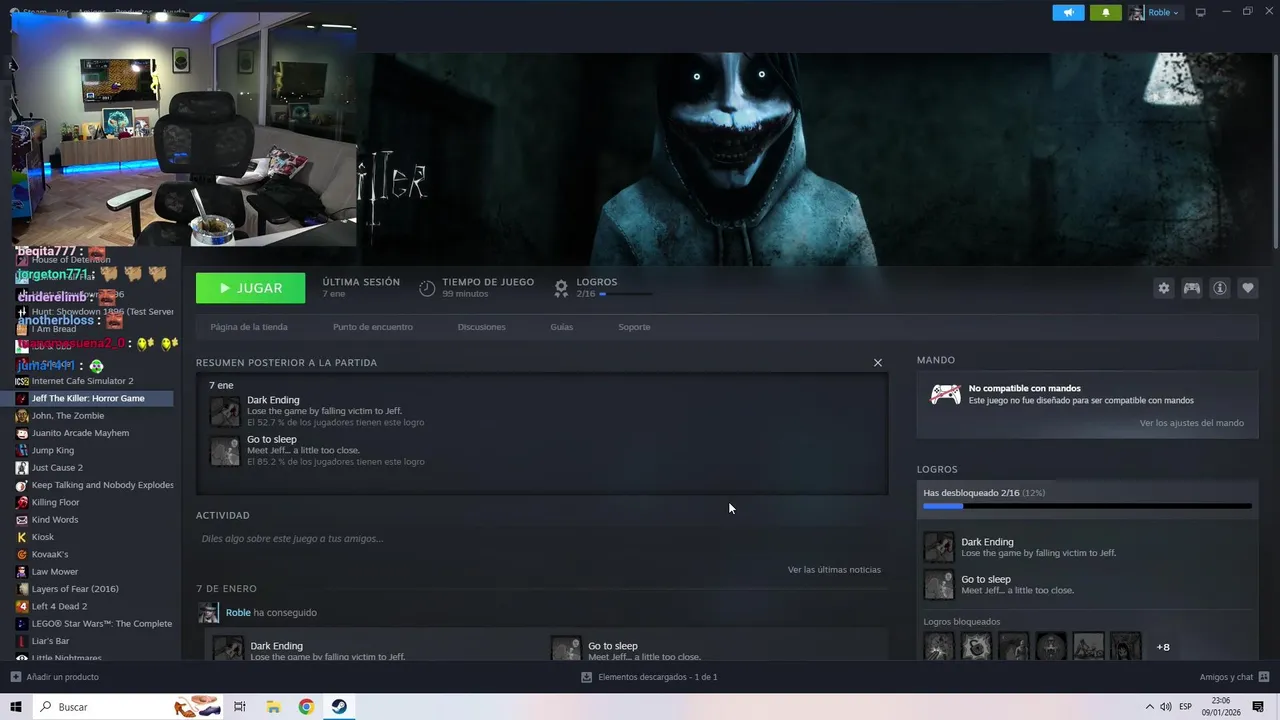Click sixth locked achievement icon
Viewport: 1280px width, 720px height.
[x=1125, y=647]
